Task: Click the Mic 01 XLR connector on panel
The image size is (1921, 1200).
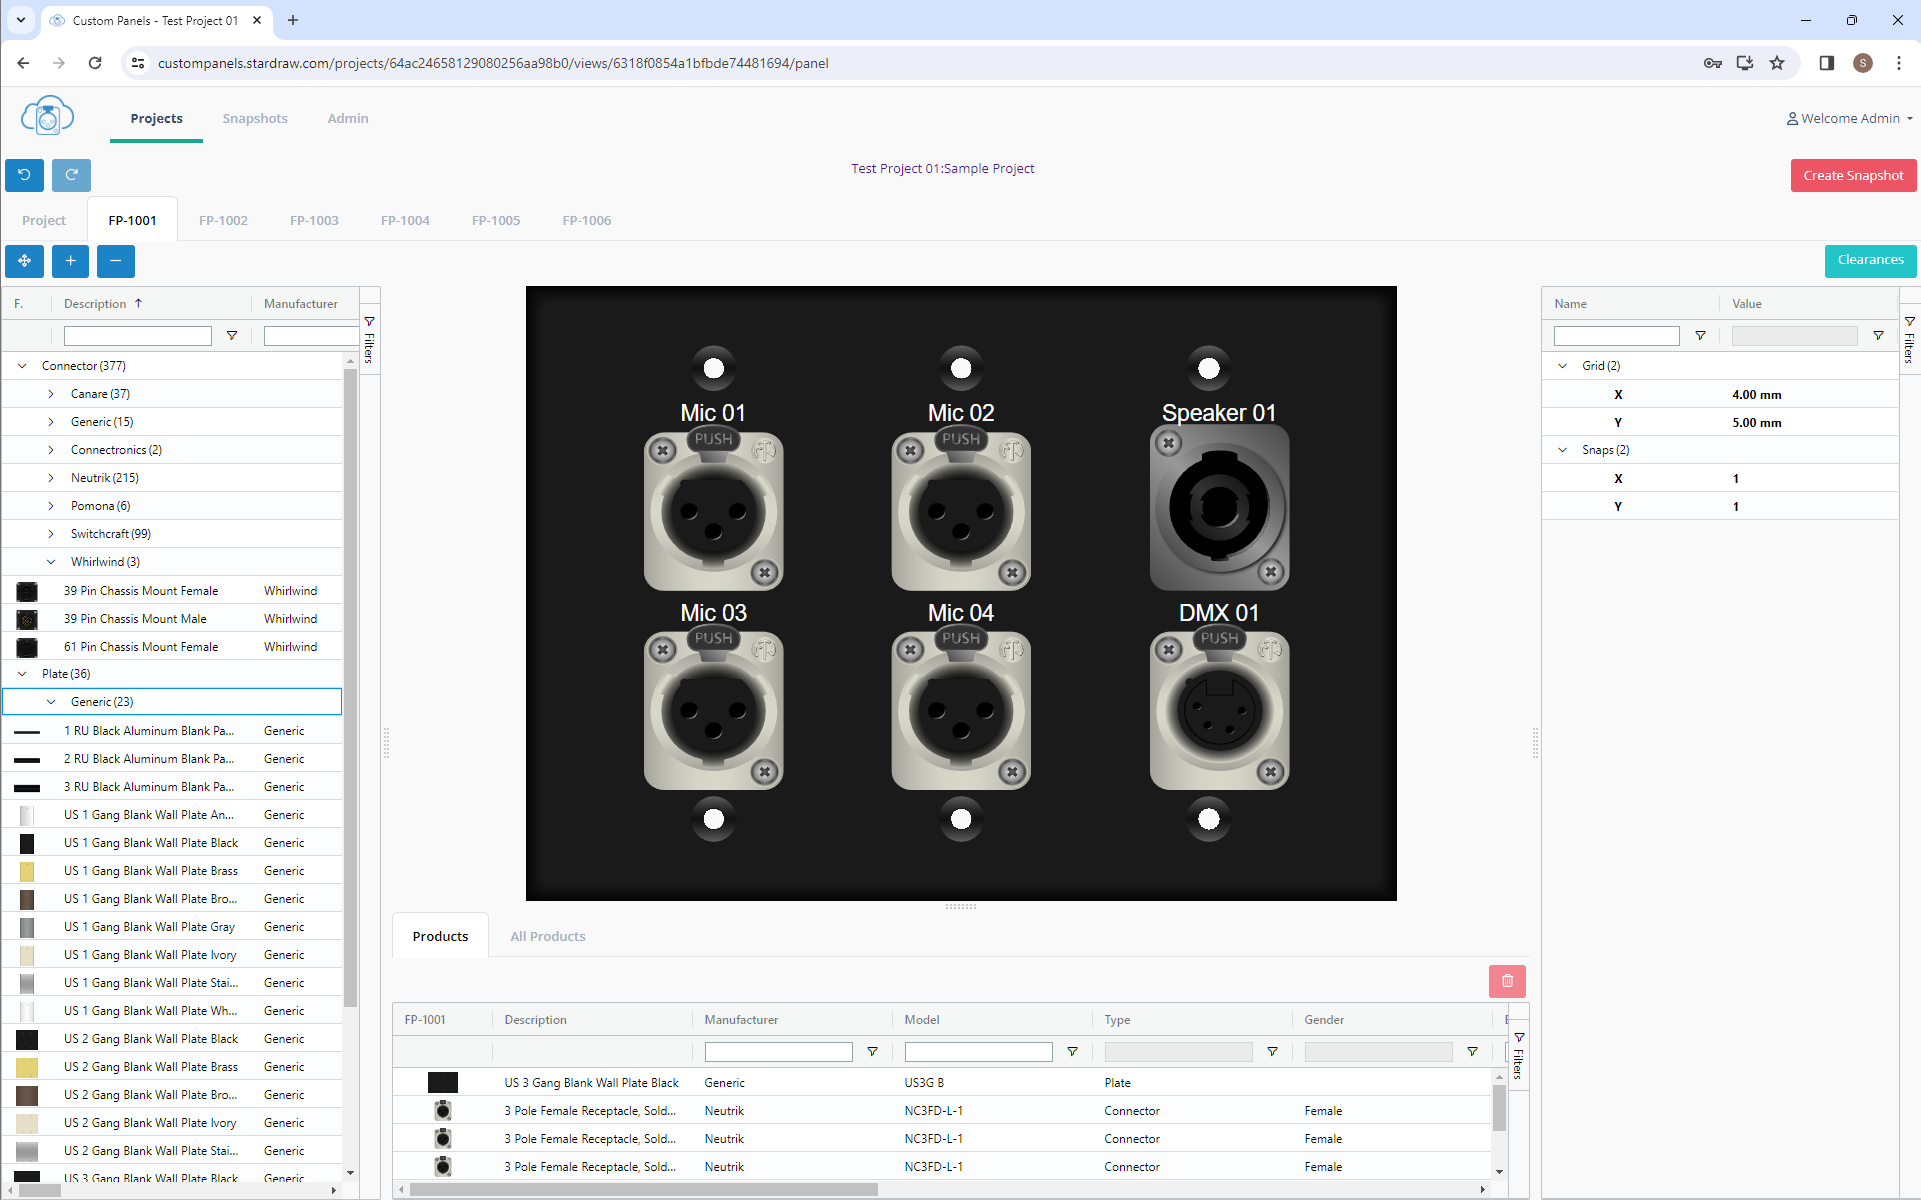Action: click(x=713, y=511)
